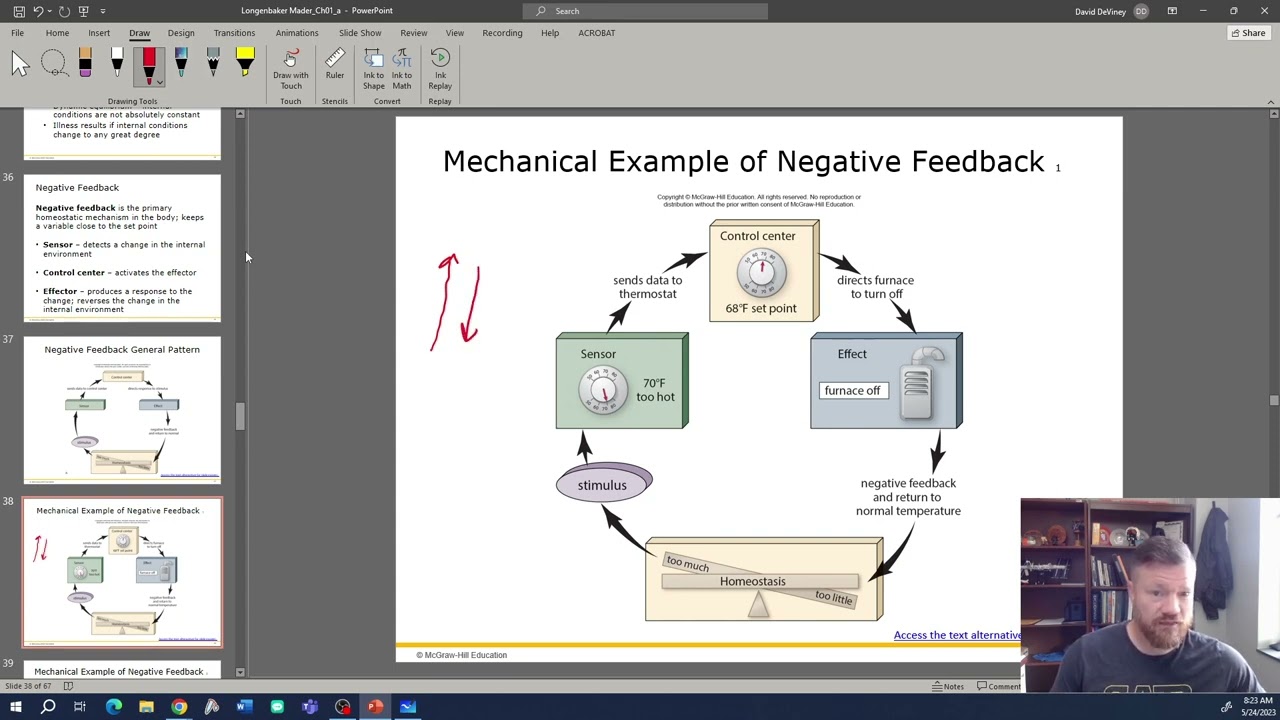The width and height of the screenshot is (1280, 720).
Task: Redo the last action
Action: [x=63, y=11]
